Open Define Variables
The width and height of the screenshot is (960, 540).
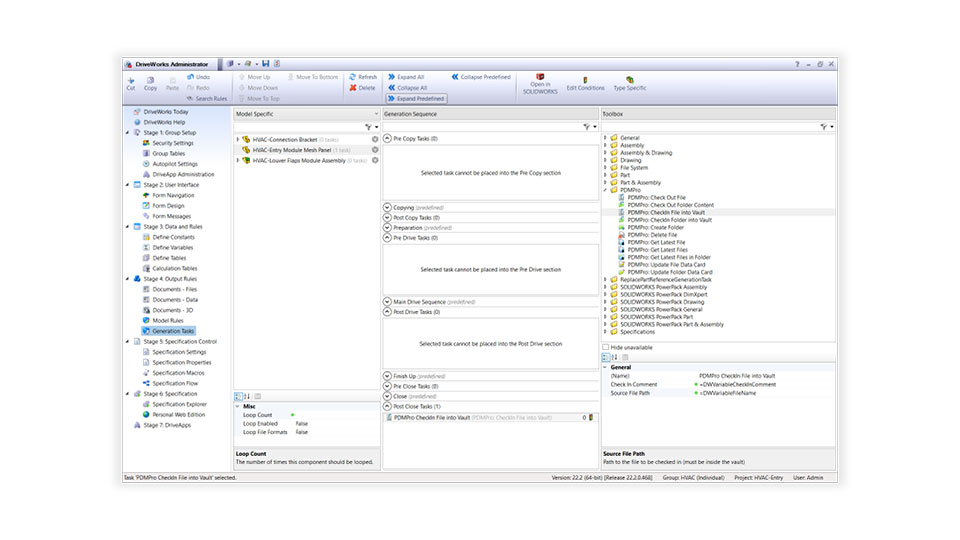point(173,247)
